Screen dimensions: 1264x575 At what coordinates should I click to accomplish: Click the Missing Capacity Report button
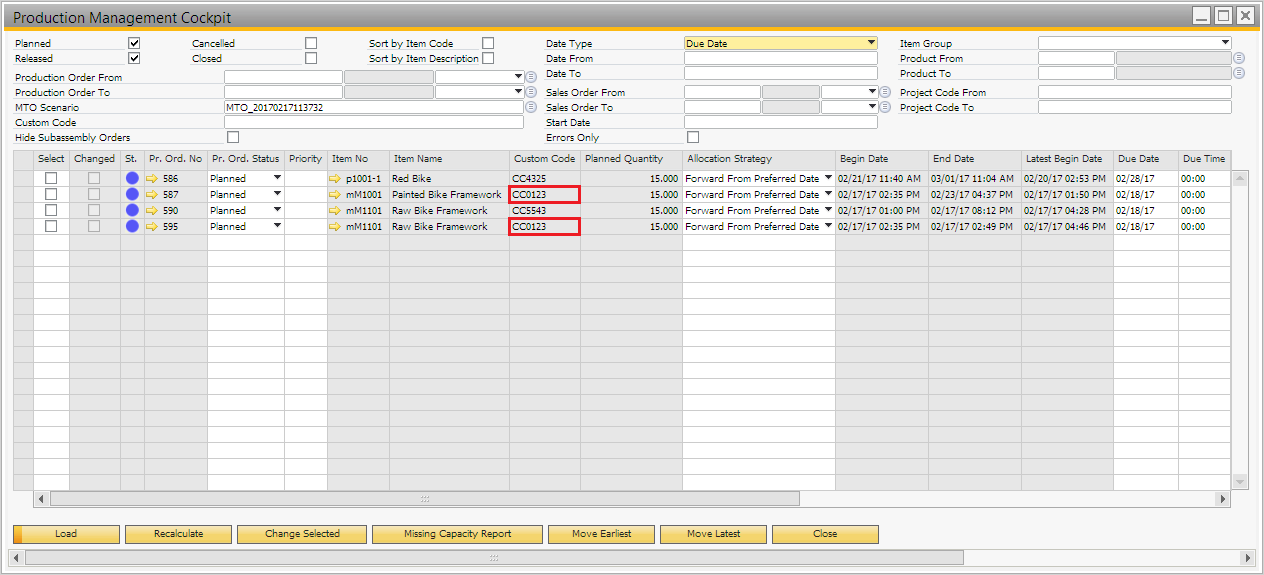click(457, 534)
